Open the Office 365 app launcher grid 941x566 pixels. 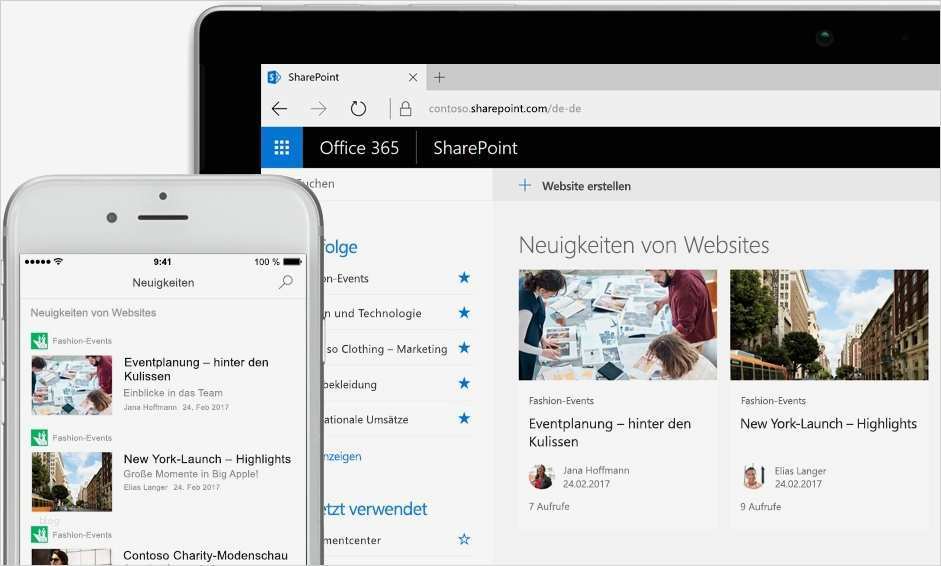point(281,148)
